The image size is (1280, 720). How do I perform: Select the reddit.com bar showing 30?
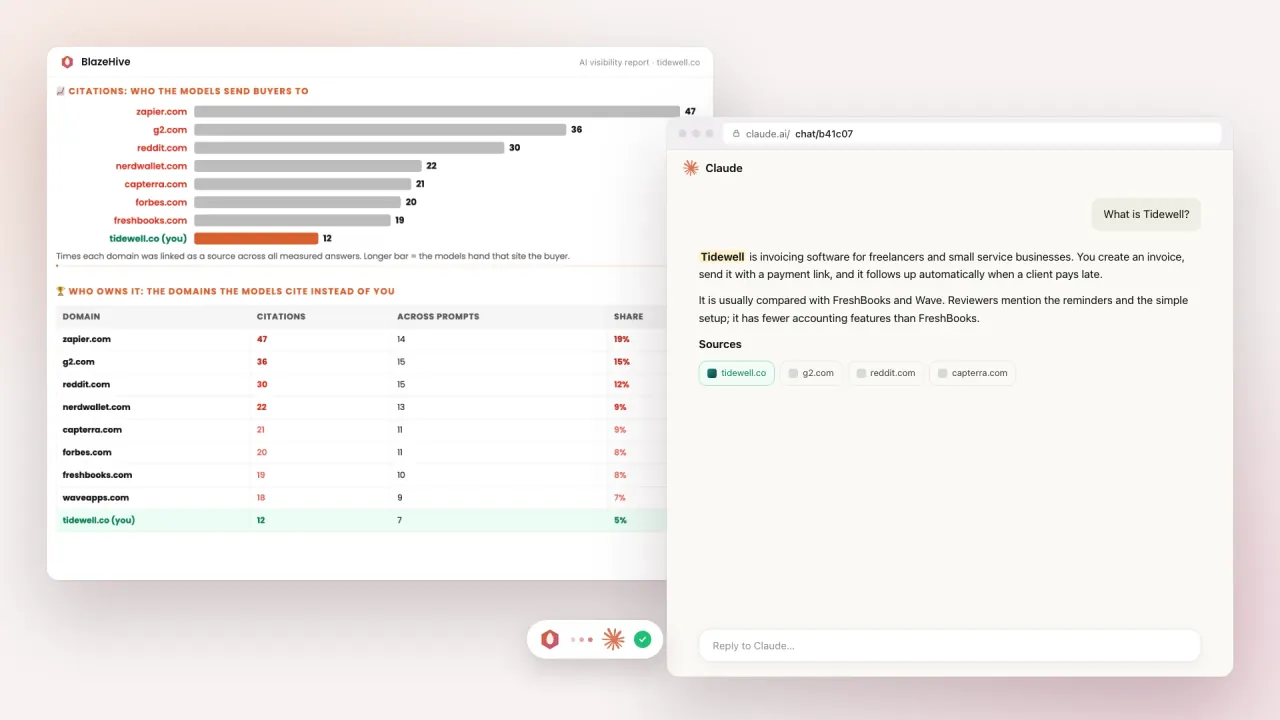pos(349,147)
